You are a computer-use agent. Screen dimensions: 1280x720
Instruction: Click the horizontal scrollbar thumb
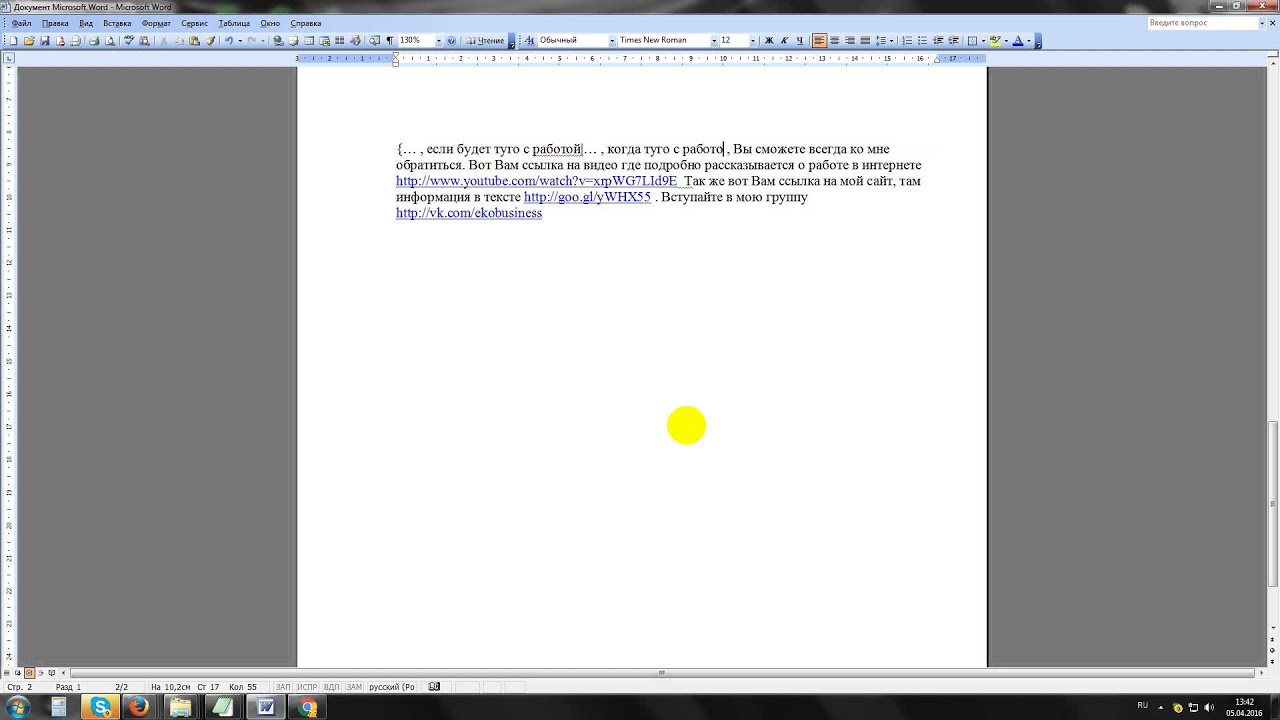(x=661, y=673)
